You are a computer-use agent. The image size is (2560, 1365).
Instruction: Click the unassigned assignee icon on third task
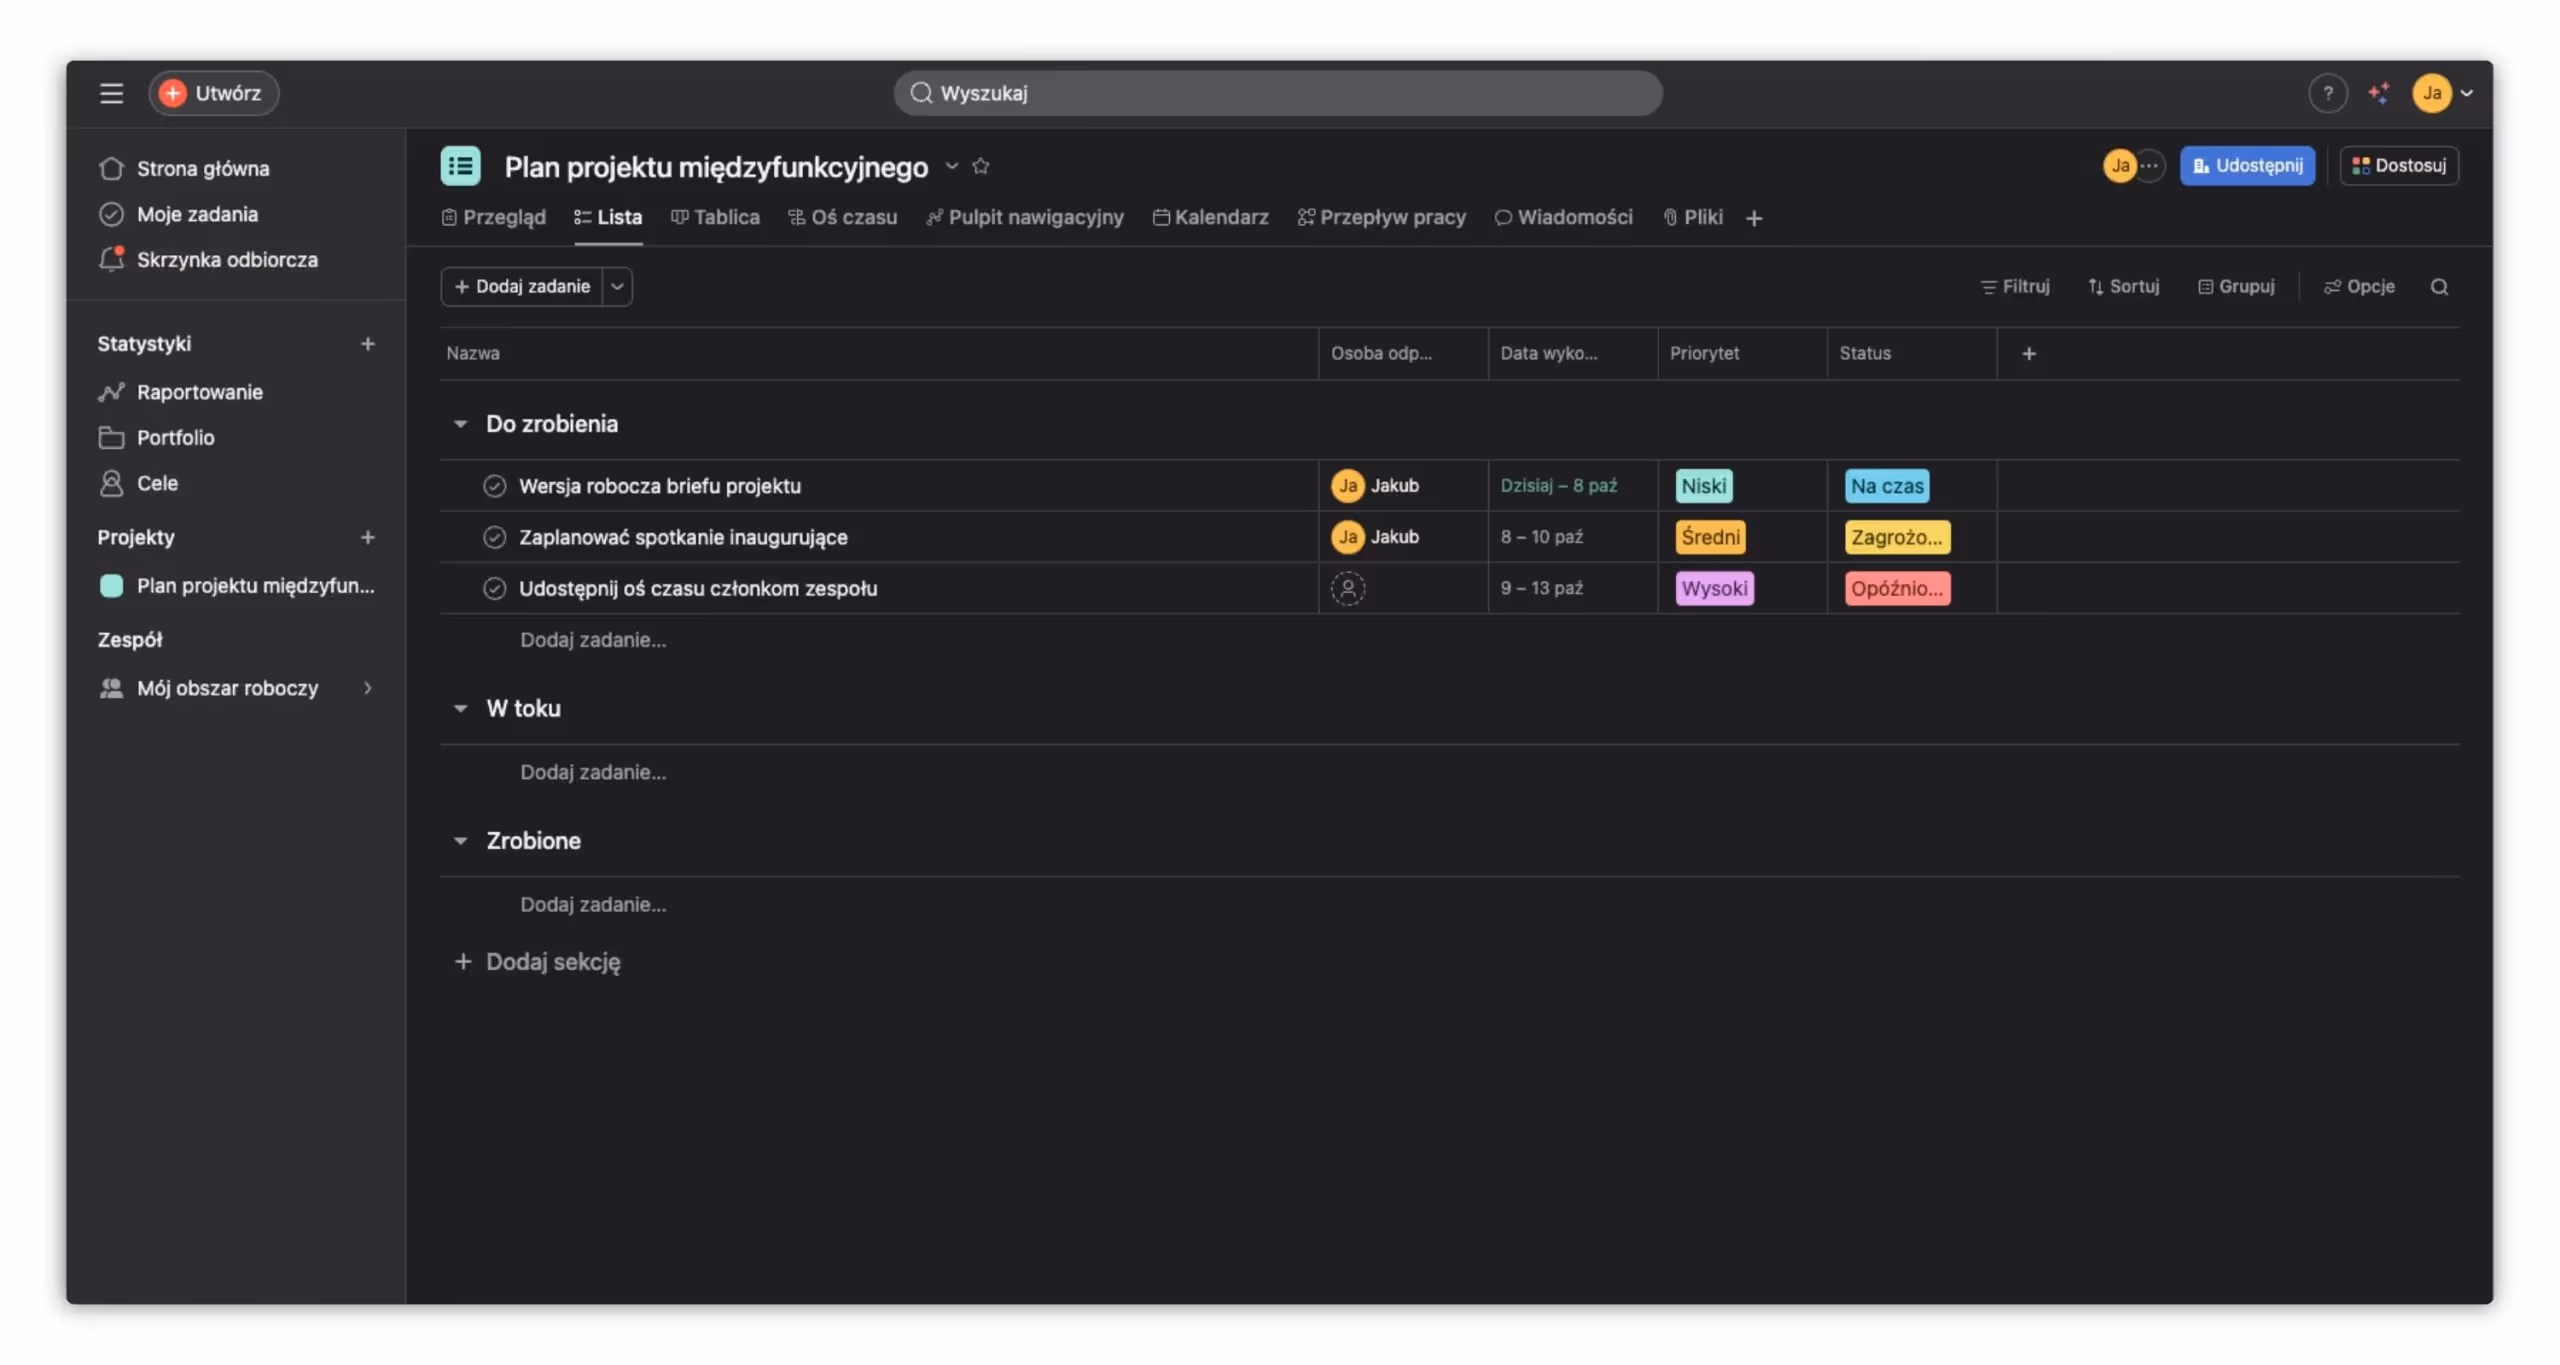click(x=1347, y=588)
